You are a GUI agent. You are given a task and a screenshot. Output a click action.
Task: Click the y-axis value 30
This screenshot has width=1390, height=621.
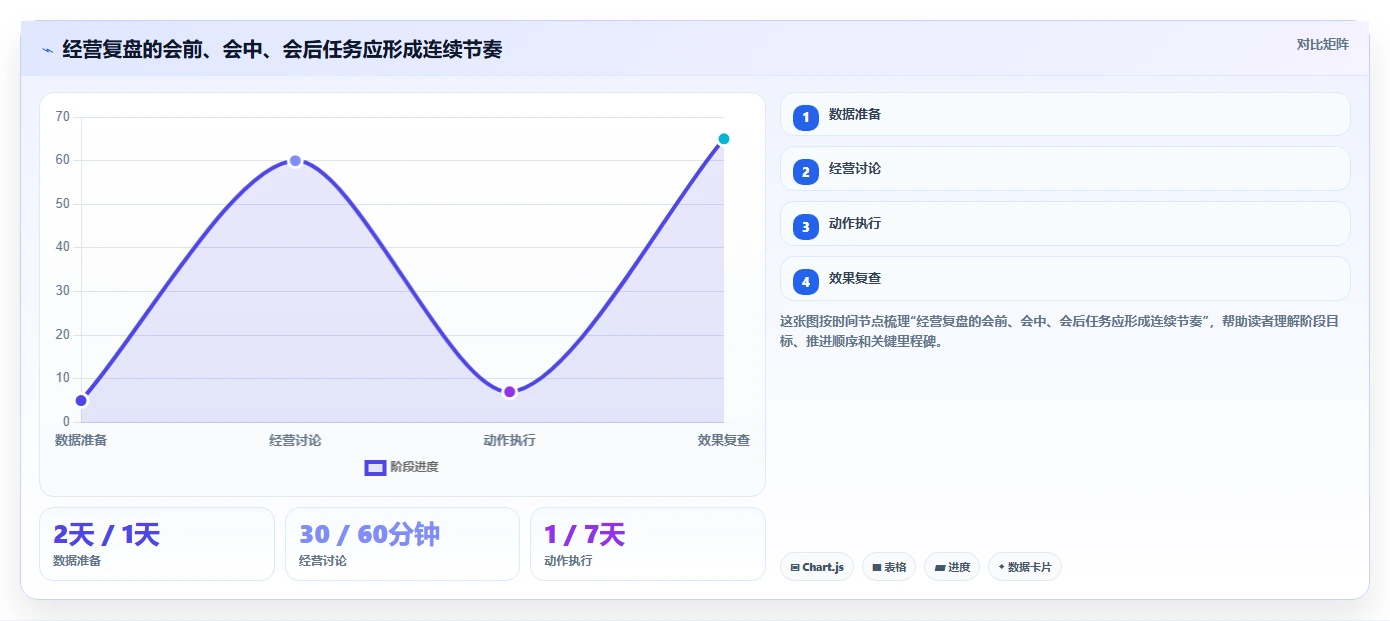[x=63, y=291]
